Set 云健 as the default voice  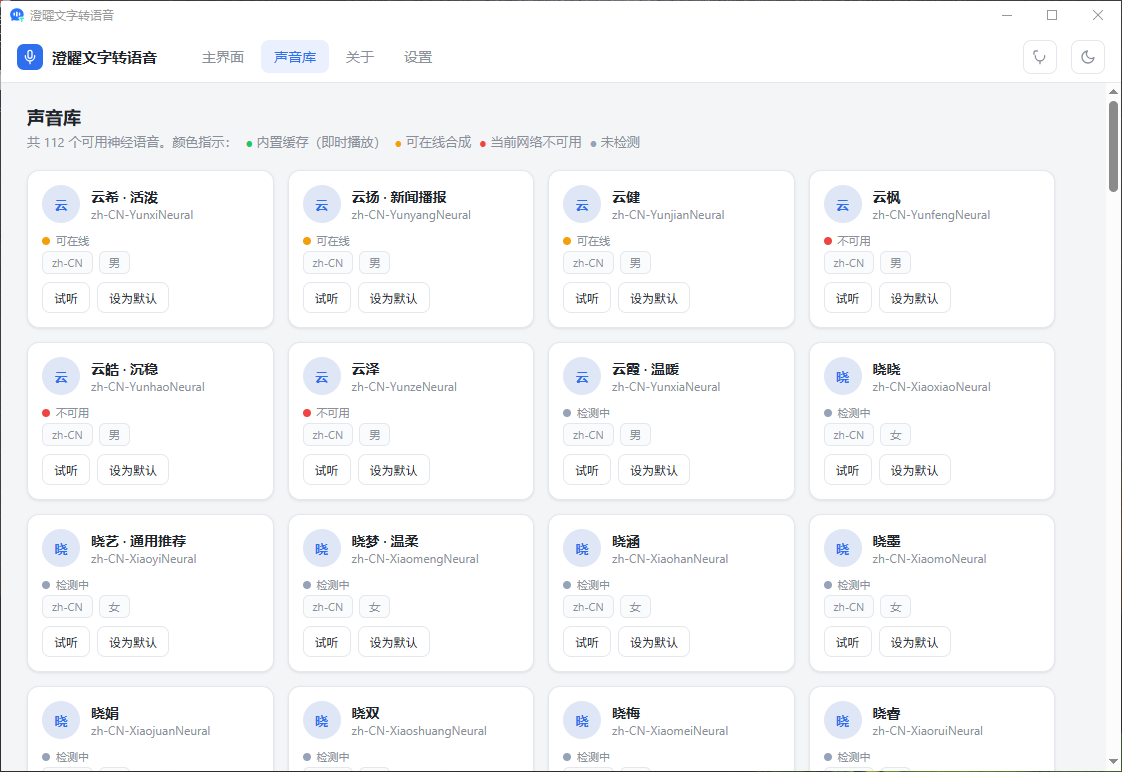pyautogui.click(x=654, y=298)
